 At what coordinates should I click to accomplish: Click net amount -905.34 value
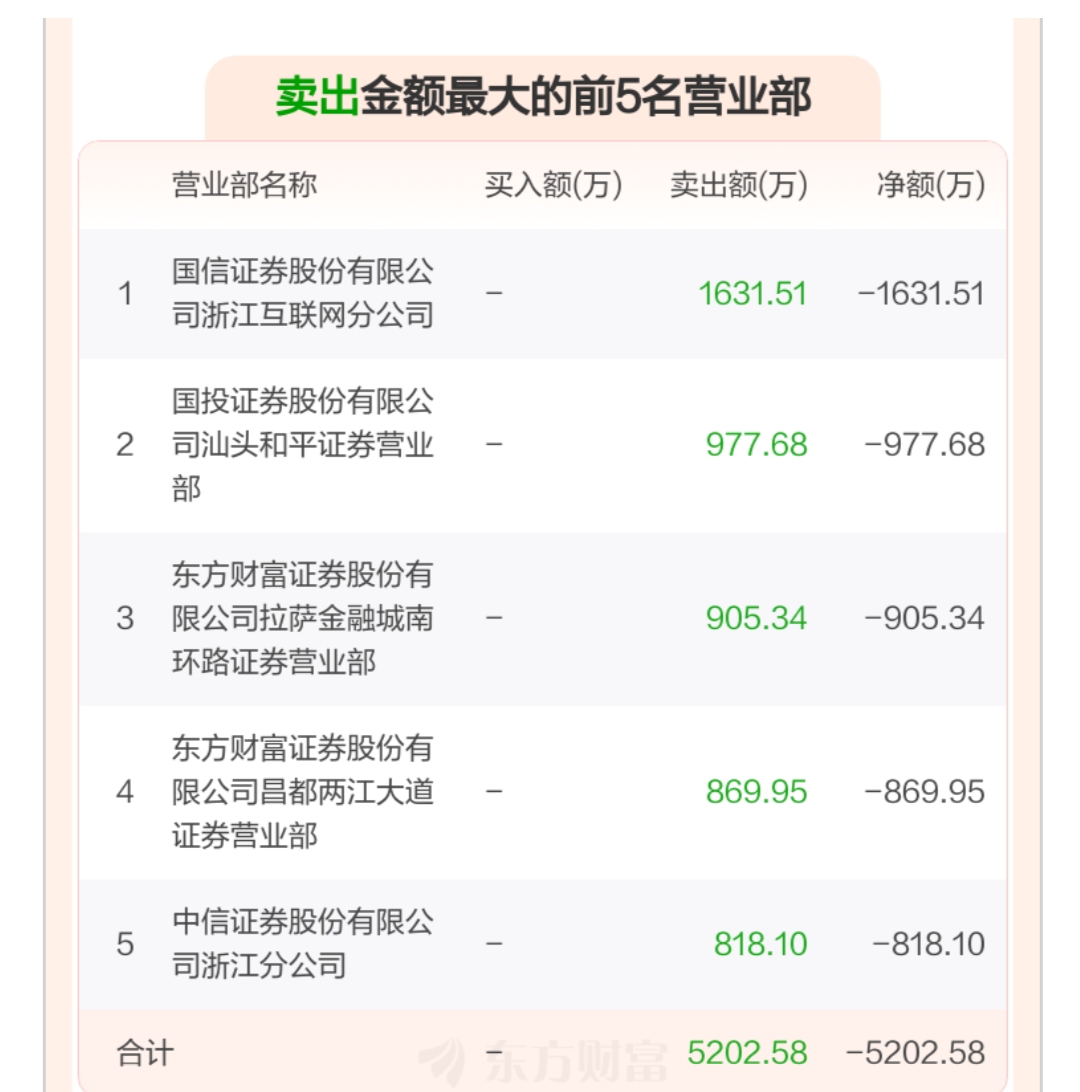[924, 618]
